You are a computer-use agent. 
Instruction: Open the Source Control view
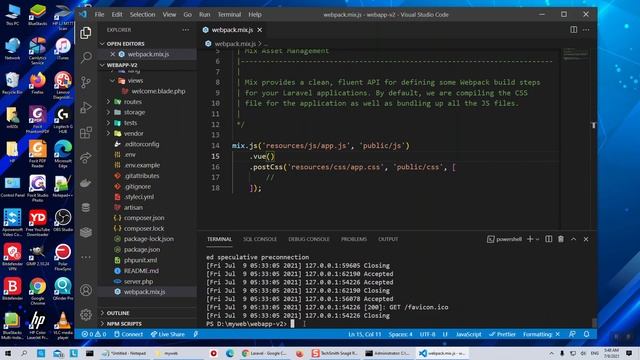tap(86, 82)
